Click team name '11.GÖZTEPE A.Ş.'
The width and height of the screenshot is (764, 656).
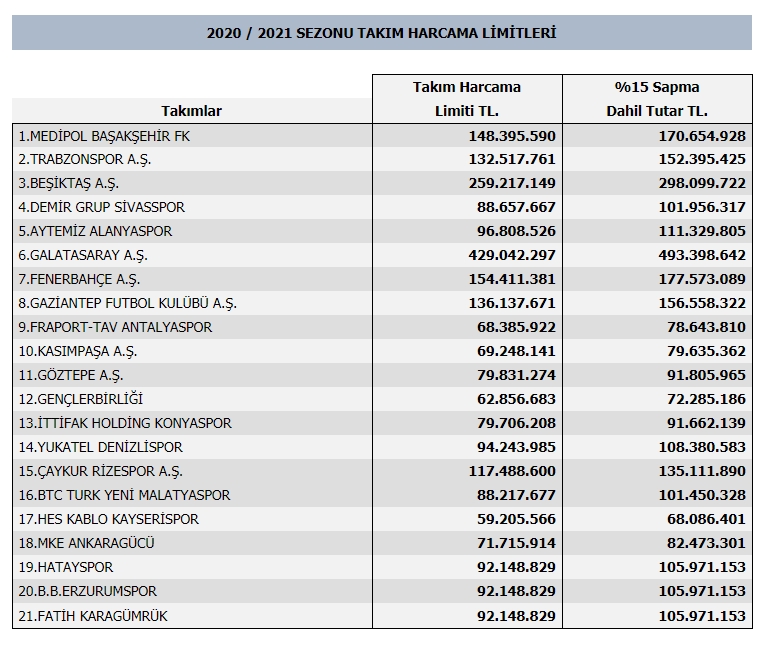(x=71, y=375)
